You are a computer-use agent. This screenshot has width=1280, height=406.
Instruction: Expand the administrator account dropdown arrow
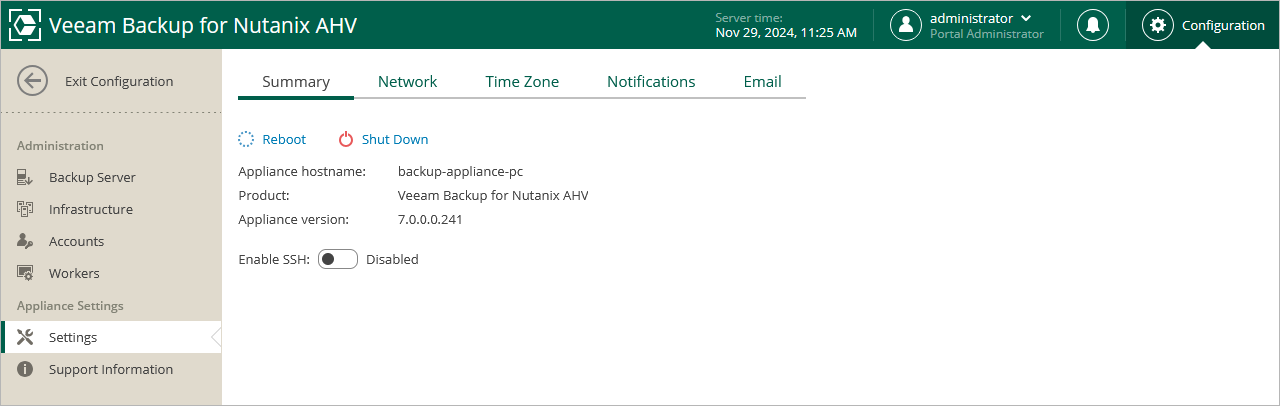1026,18
